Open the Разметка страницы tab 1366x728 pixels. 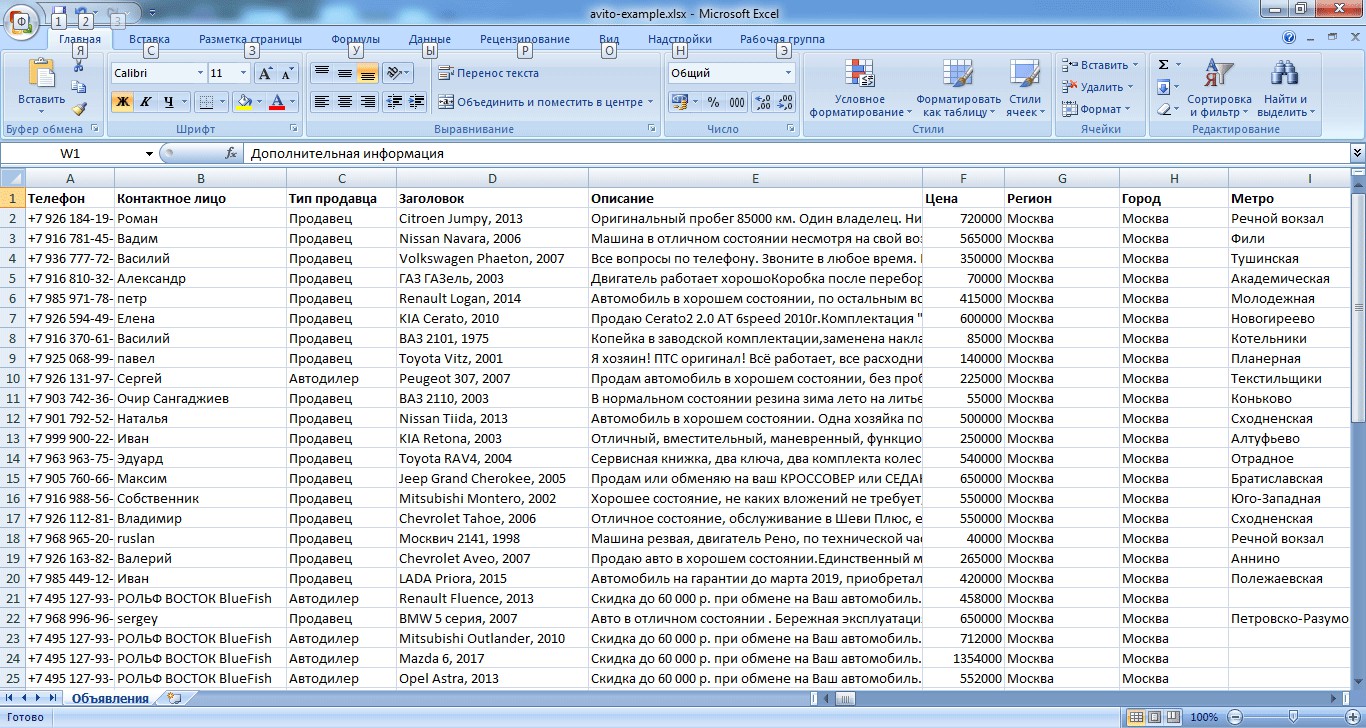[250, 39]
